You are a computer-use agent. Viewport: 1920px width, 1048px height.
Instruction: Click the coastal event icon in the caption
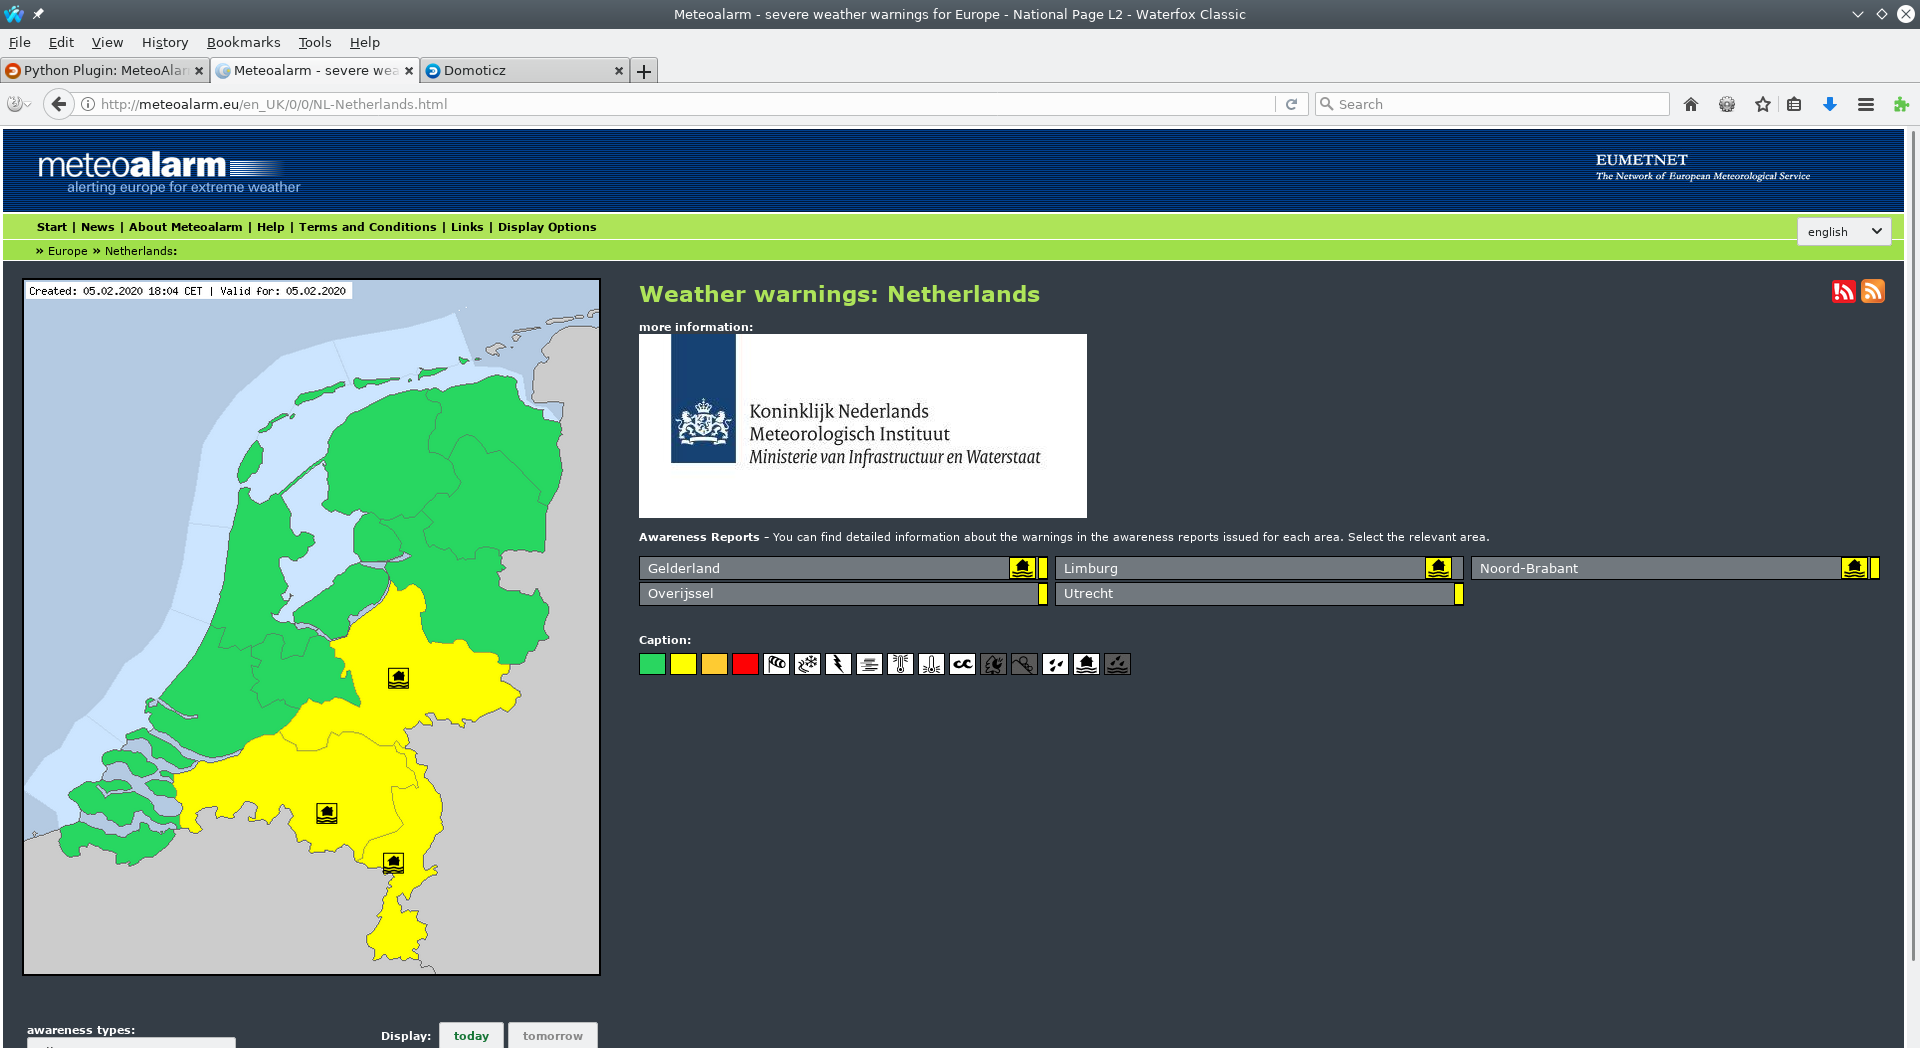tap(963, 664)
